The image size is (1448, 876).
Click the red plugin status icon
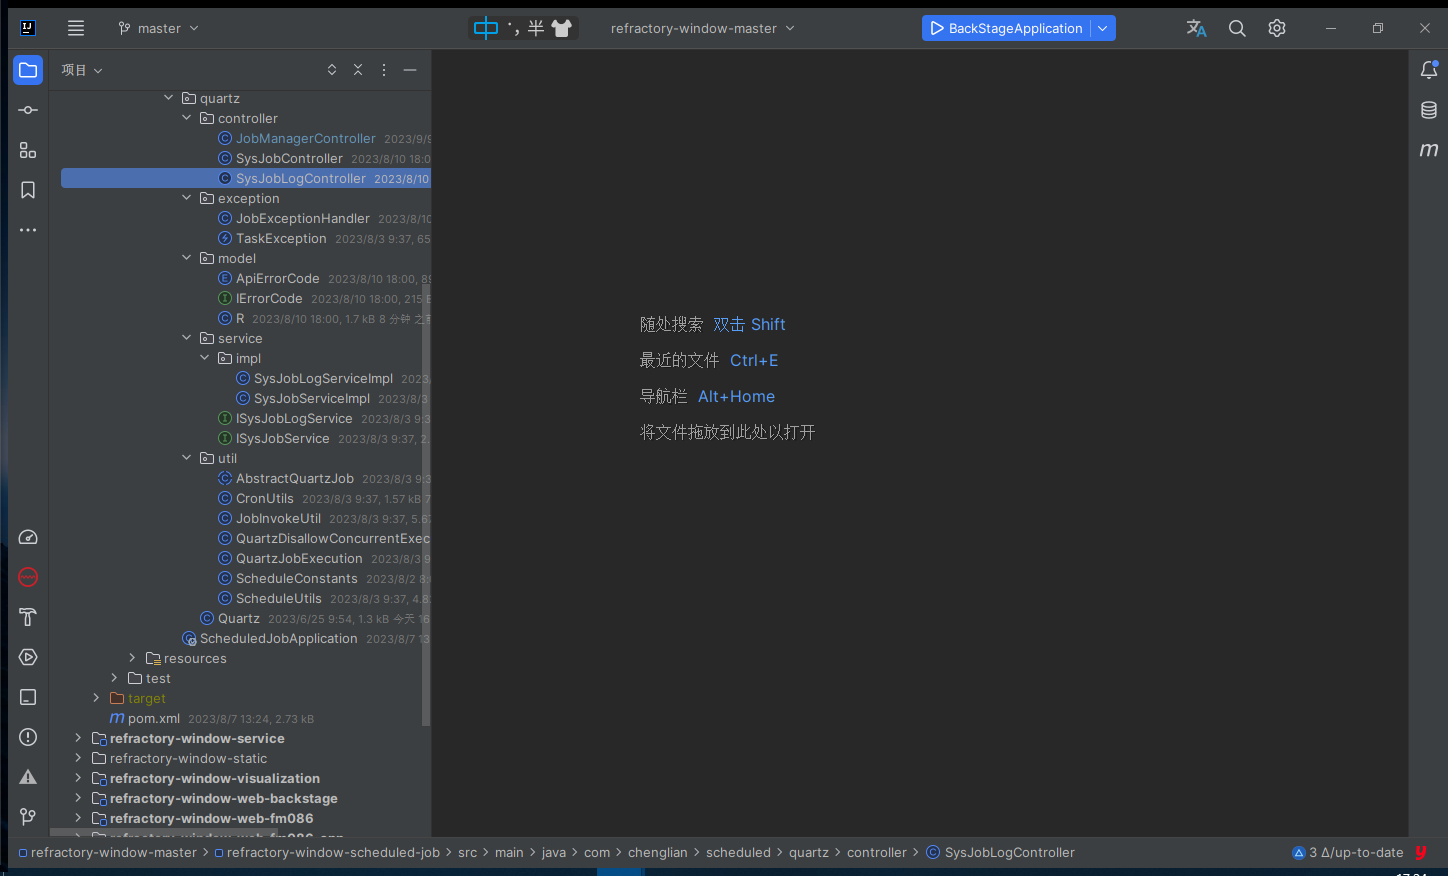[x=1421, y=852]
